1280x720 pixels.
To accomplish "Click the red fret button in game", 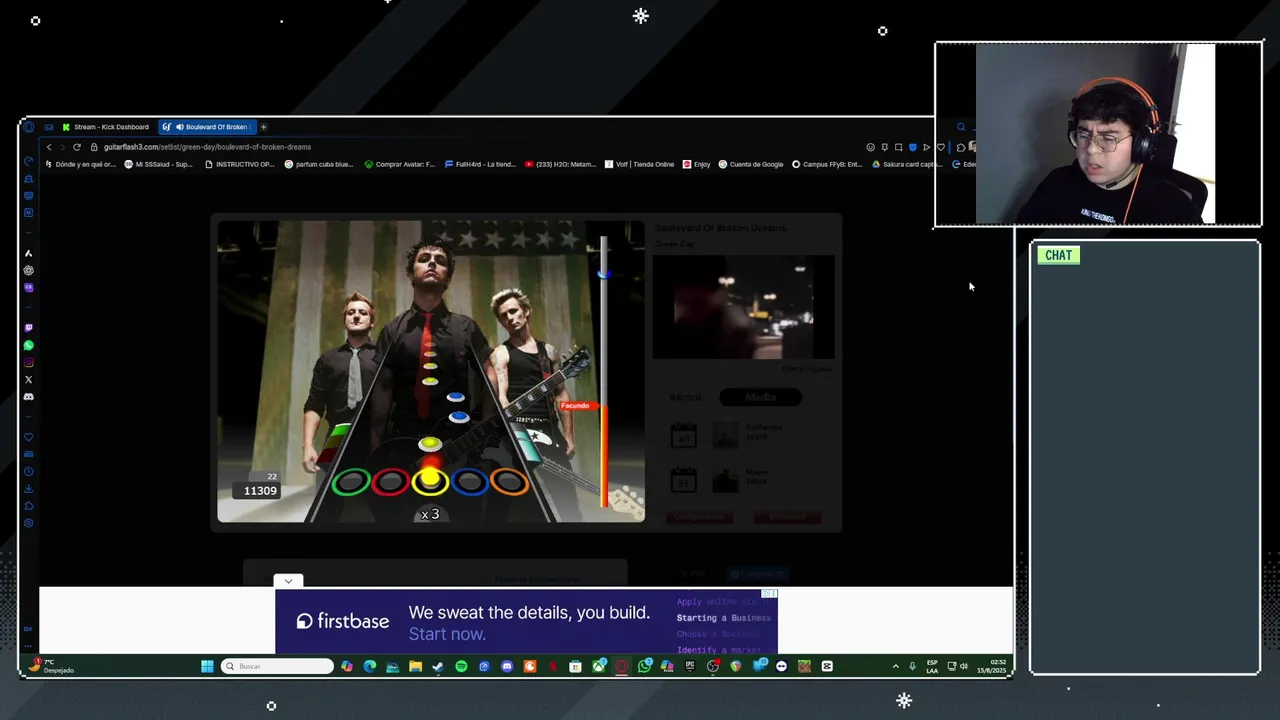I will [x=390, y=482].
